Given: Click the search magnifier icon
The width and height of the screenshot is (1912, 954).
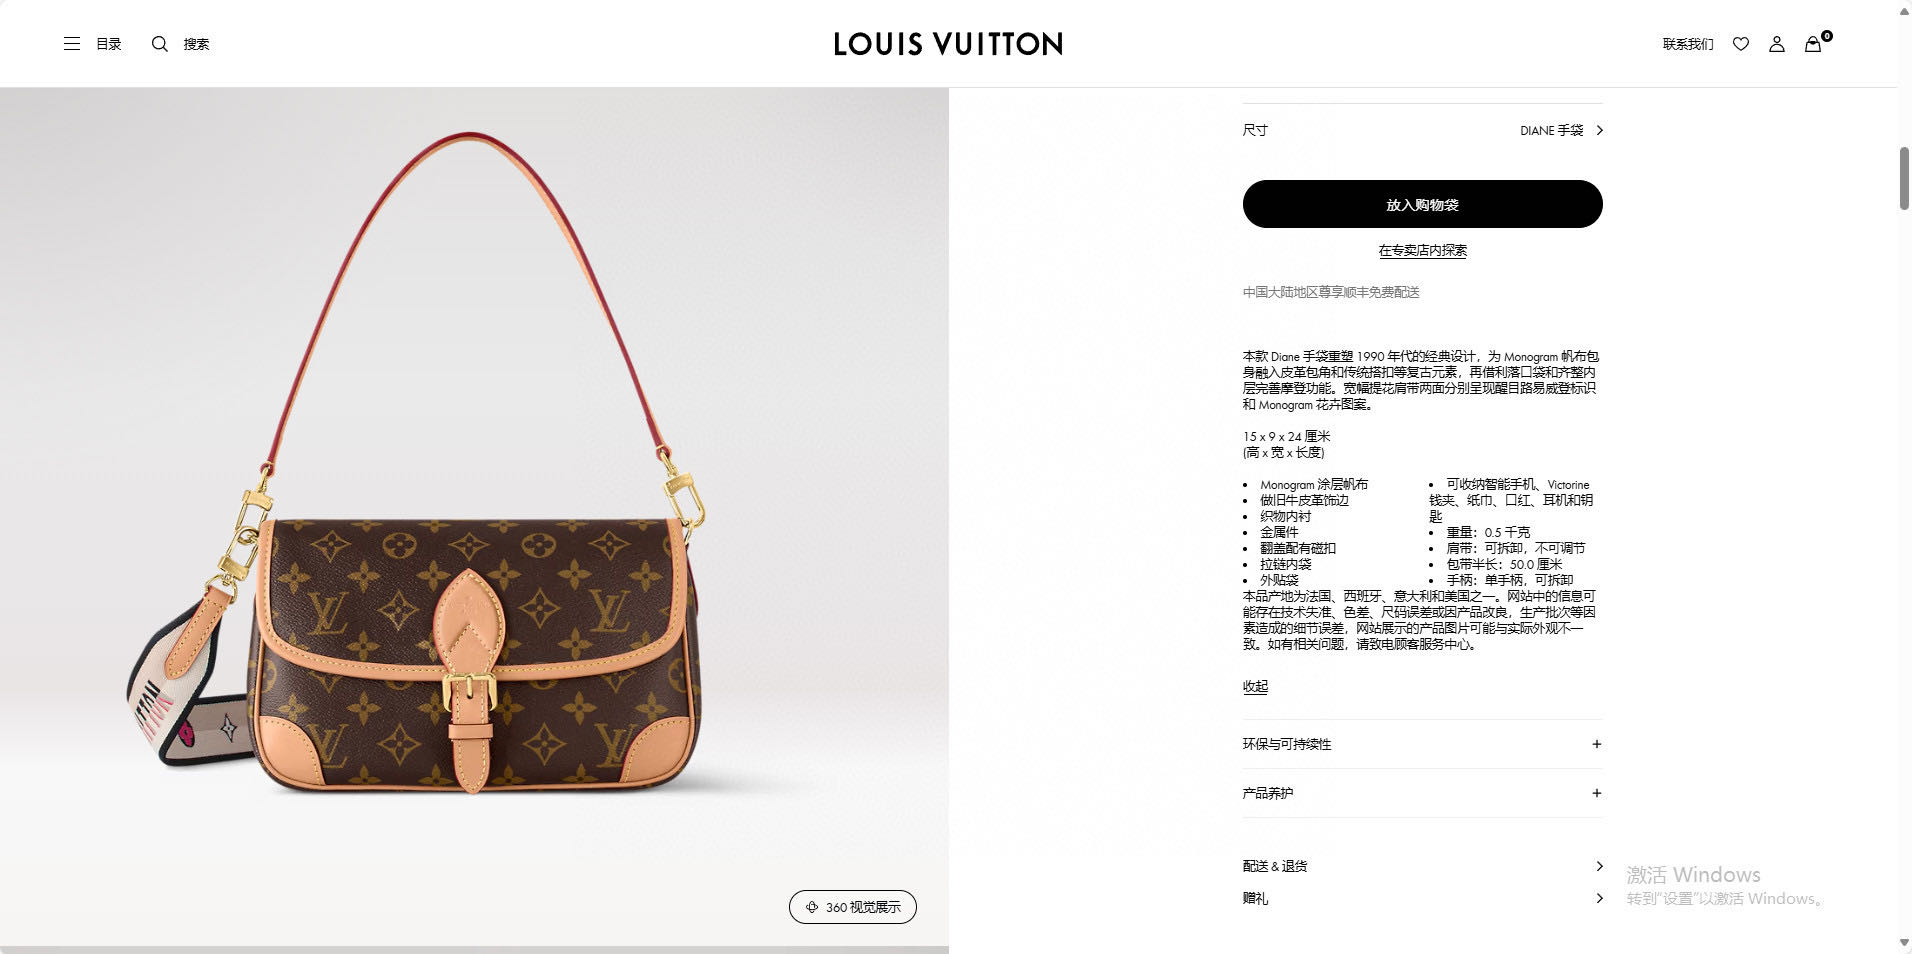Looking at the screenshot, I should tap(159, 44).
